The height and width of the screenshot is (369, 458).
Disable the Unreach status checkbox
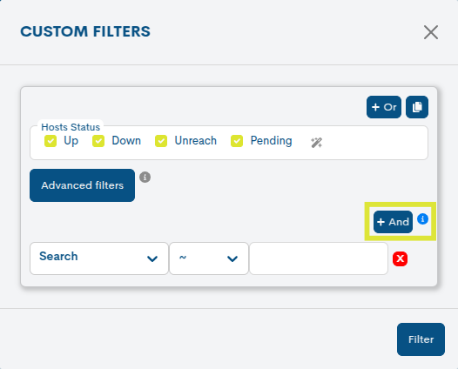161,141
